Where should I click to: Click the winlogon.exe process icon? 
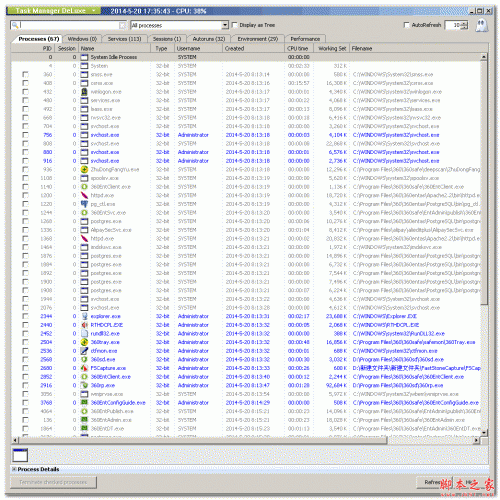[85, 92]
